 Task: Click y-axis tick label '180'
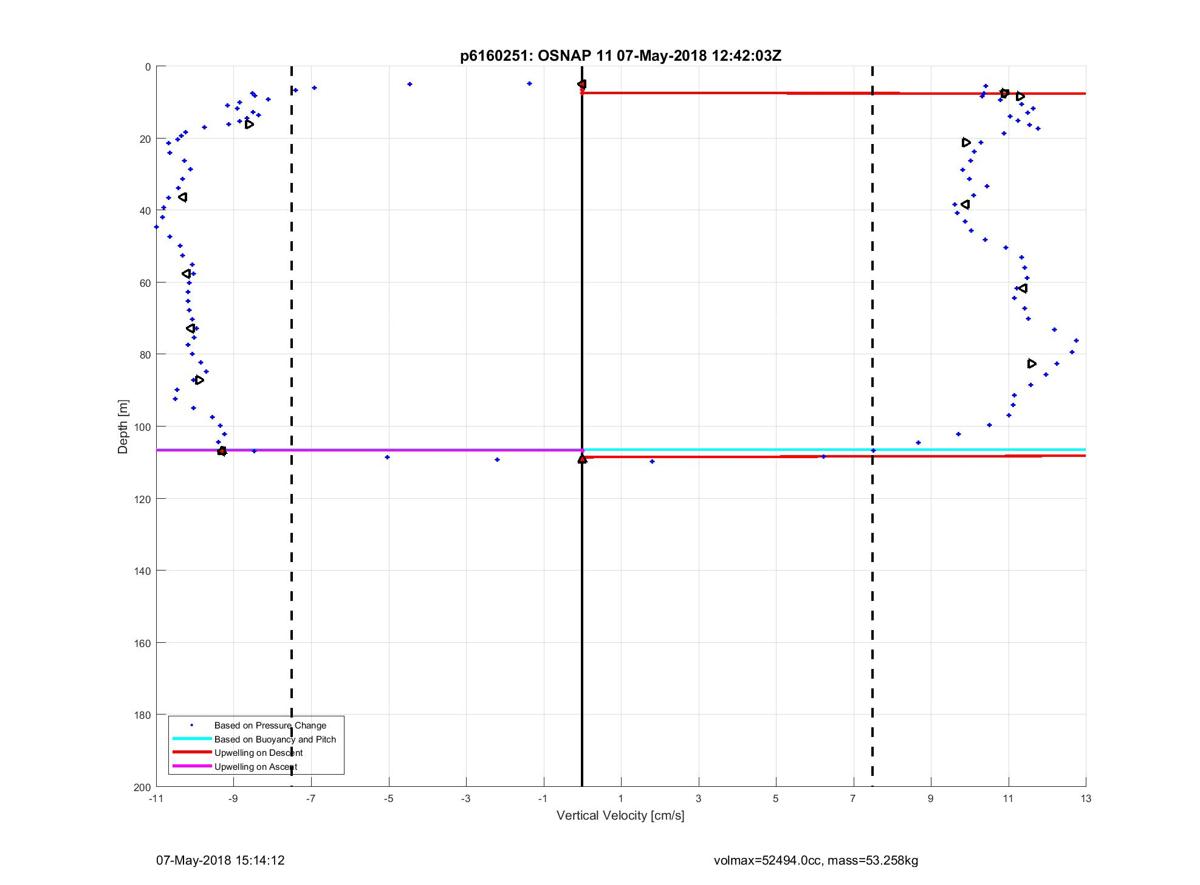tap(141, 715)
